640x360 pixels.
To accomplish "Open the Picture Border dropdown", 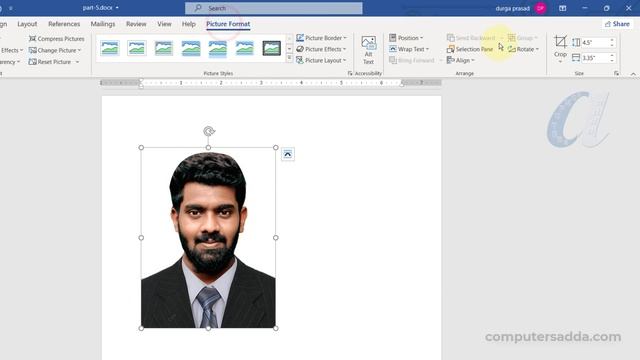I will pos(321,38).
